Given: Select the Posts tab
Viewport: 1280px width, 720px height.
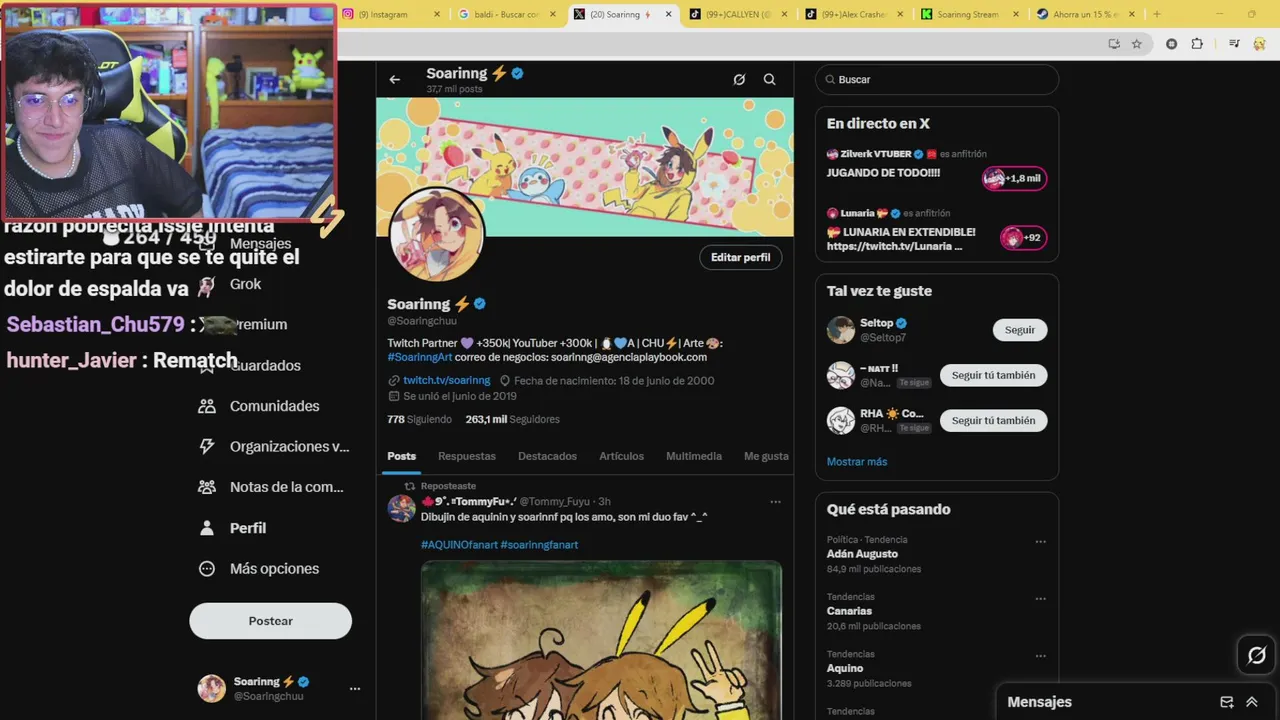Looking at the screenshot, I should coord(402,456).
